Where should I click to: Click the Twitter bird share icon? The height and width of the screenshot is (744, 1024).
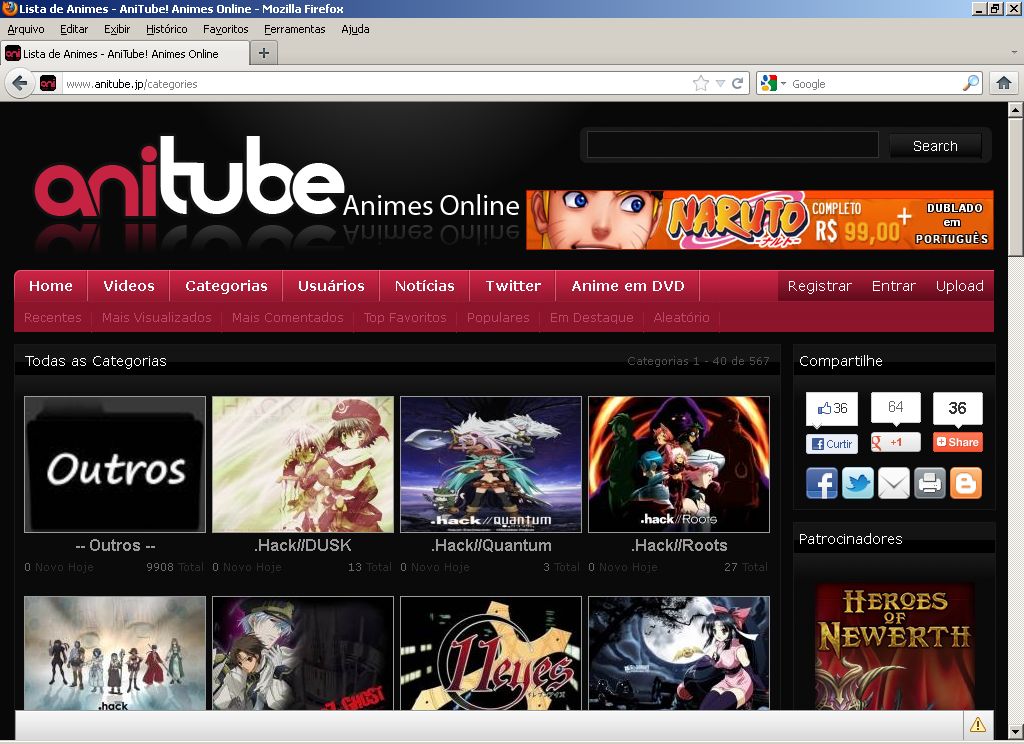click(857, 483)
